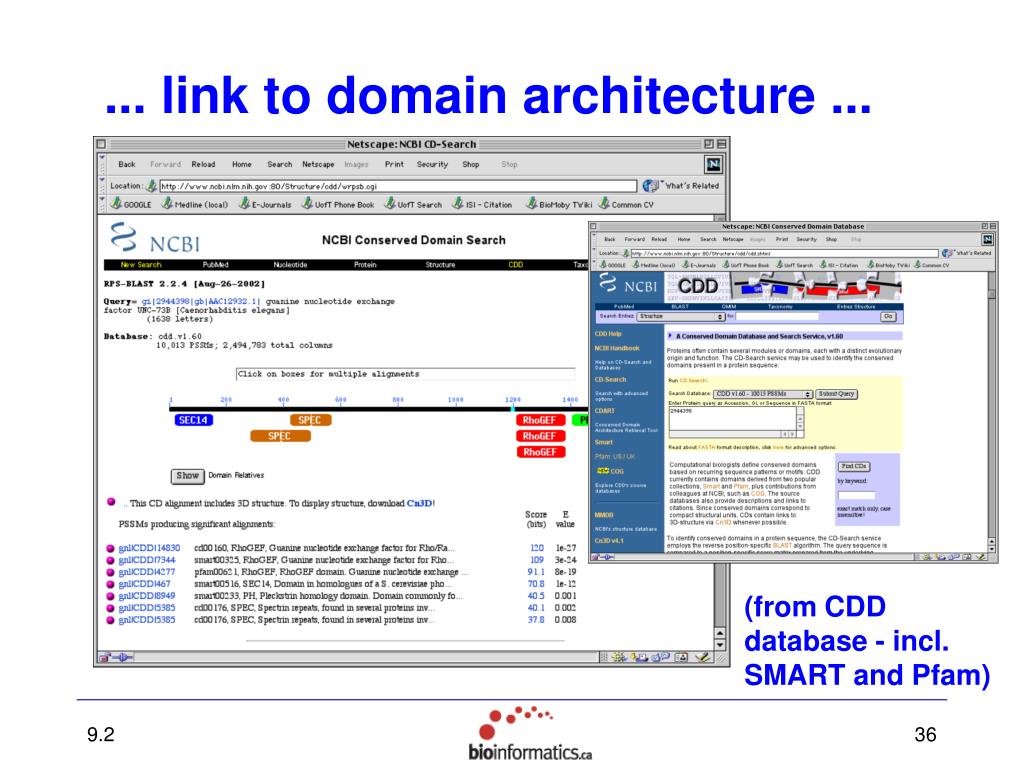
Task: Open NCBI Handbook sidebar link
Action: click(616, 348)
